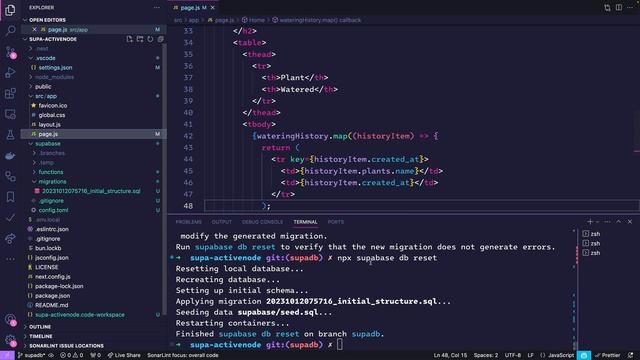
Task: Click the supadb branch in status bar
Action: [x=31, y=356]
